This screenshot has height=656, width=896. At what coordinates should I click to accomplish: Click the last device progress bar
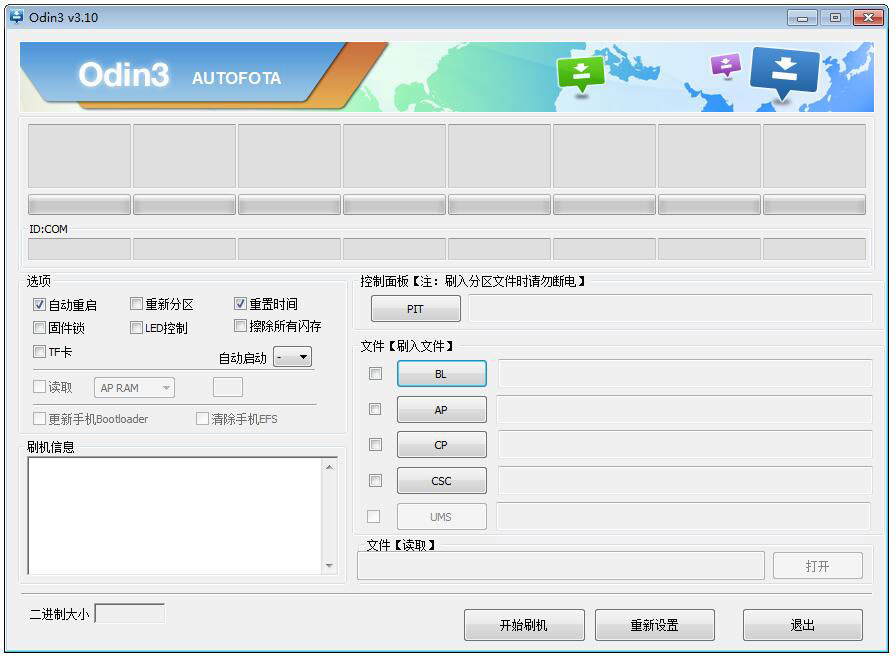(x=814, y=205)
